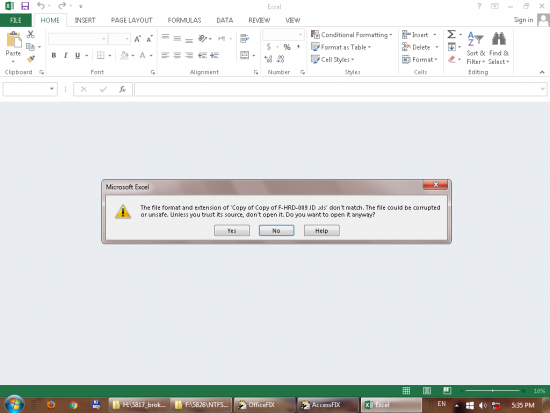The width and height of the screenshot is (550, 413).
Task: Open the Windows Start orb
Action: pyautogui.click(x=14, y=404)
